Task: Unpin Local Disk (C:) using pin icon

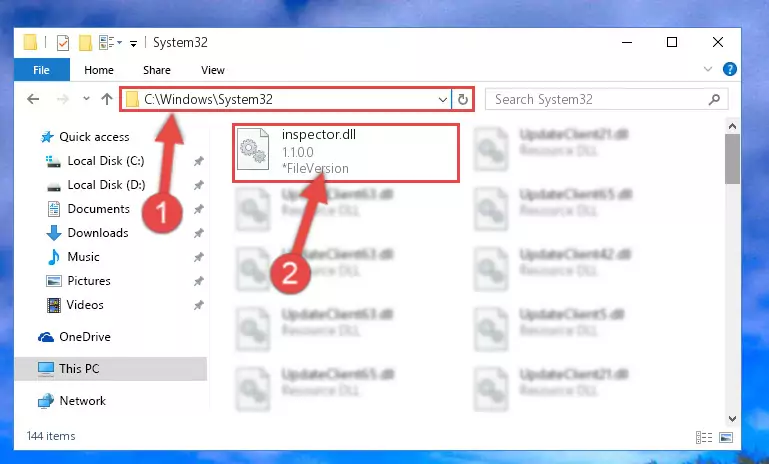Action: 199,161
